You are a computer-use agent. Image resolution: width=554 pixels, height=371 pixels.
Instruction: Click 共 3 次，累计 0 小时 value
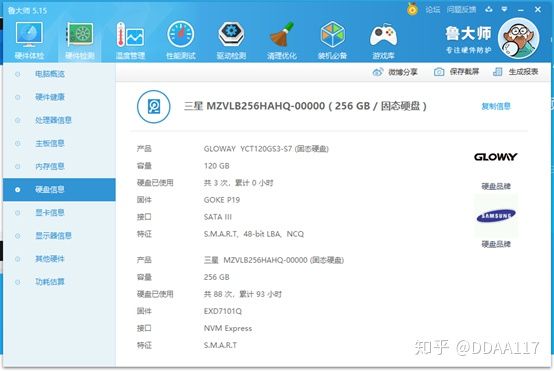point(238,183)
